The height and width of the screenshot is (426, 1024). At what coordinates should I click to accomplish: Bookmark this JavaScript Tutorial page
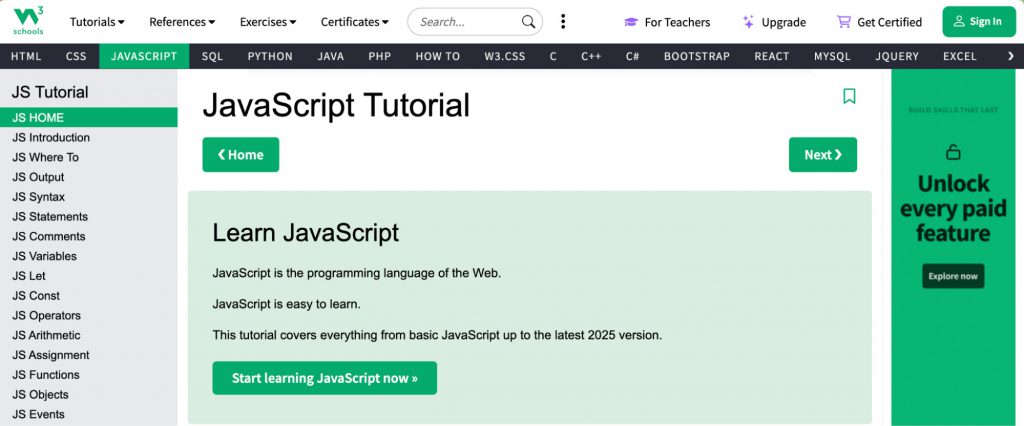tap(849, 96)
